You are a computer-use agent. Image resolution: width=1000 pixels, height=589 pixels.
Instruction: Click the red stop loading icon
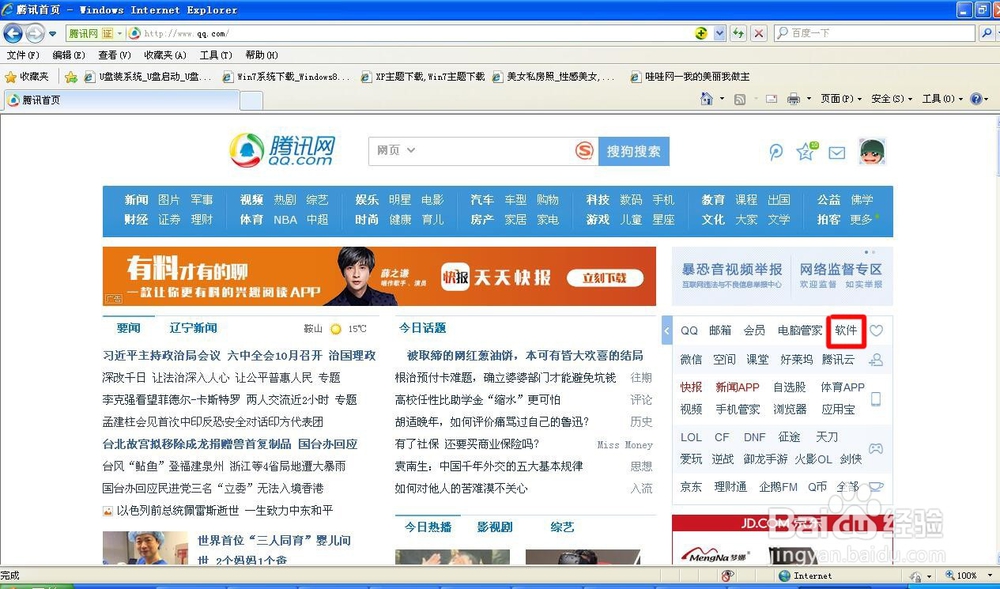click(758, 33)
